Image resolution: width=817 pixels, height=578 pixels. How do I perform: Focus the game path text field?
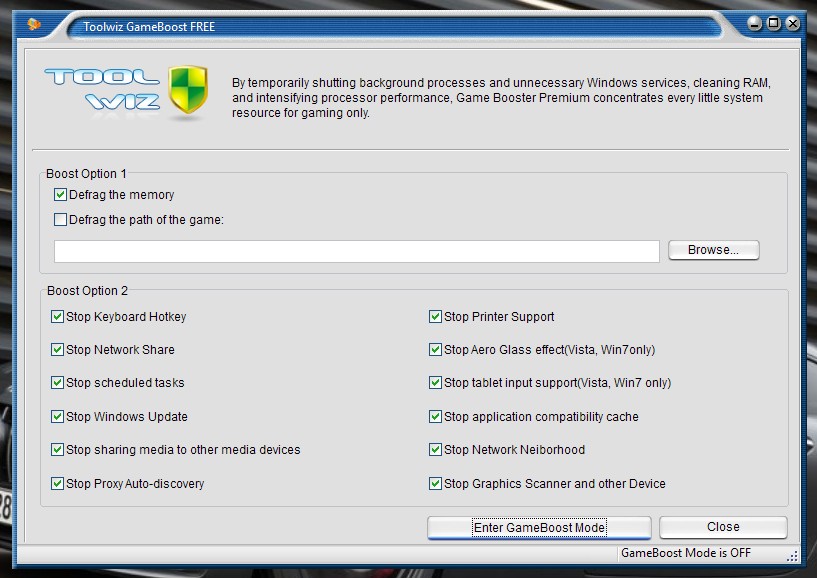pos(357,251)
